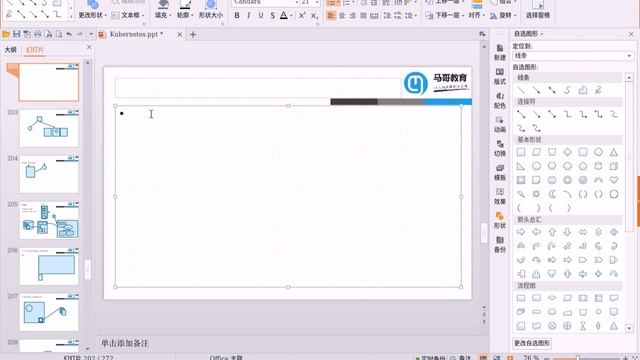The height and width of the screenshot is (360, 640).
Task: Select slide 207 thumbnail
Action: 49,312
